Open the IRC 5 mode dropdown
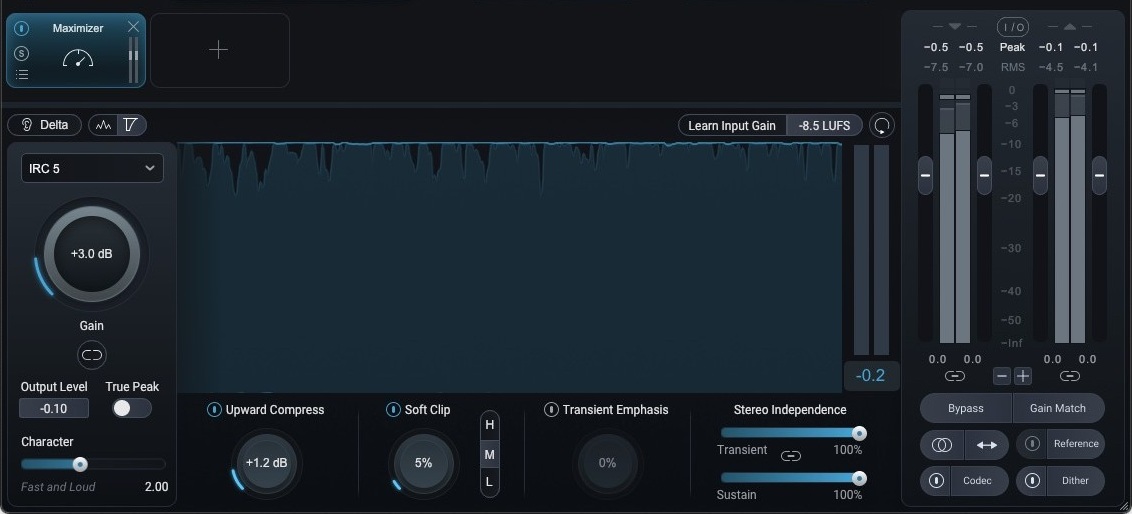This screenshot has width=1132, height=514. tap(92, 168)
